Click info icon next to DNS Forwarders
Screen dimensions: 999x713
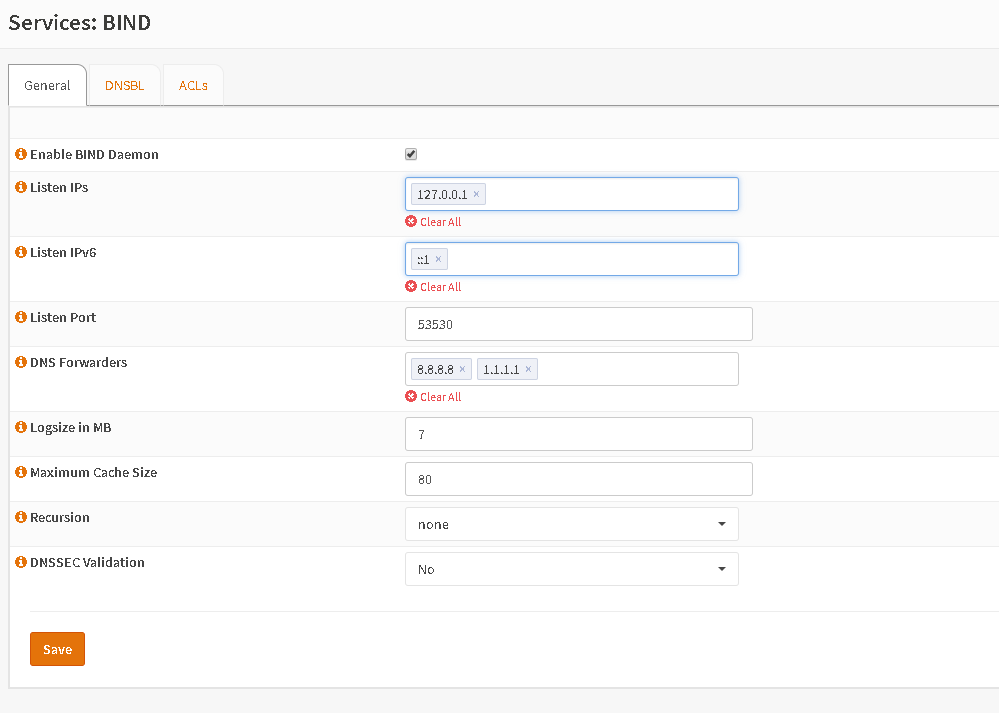(x=21, y=363)
